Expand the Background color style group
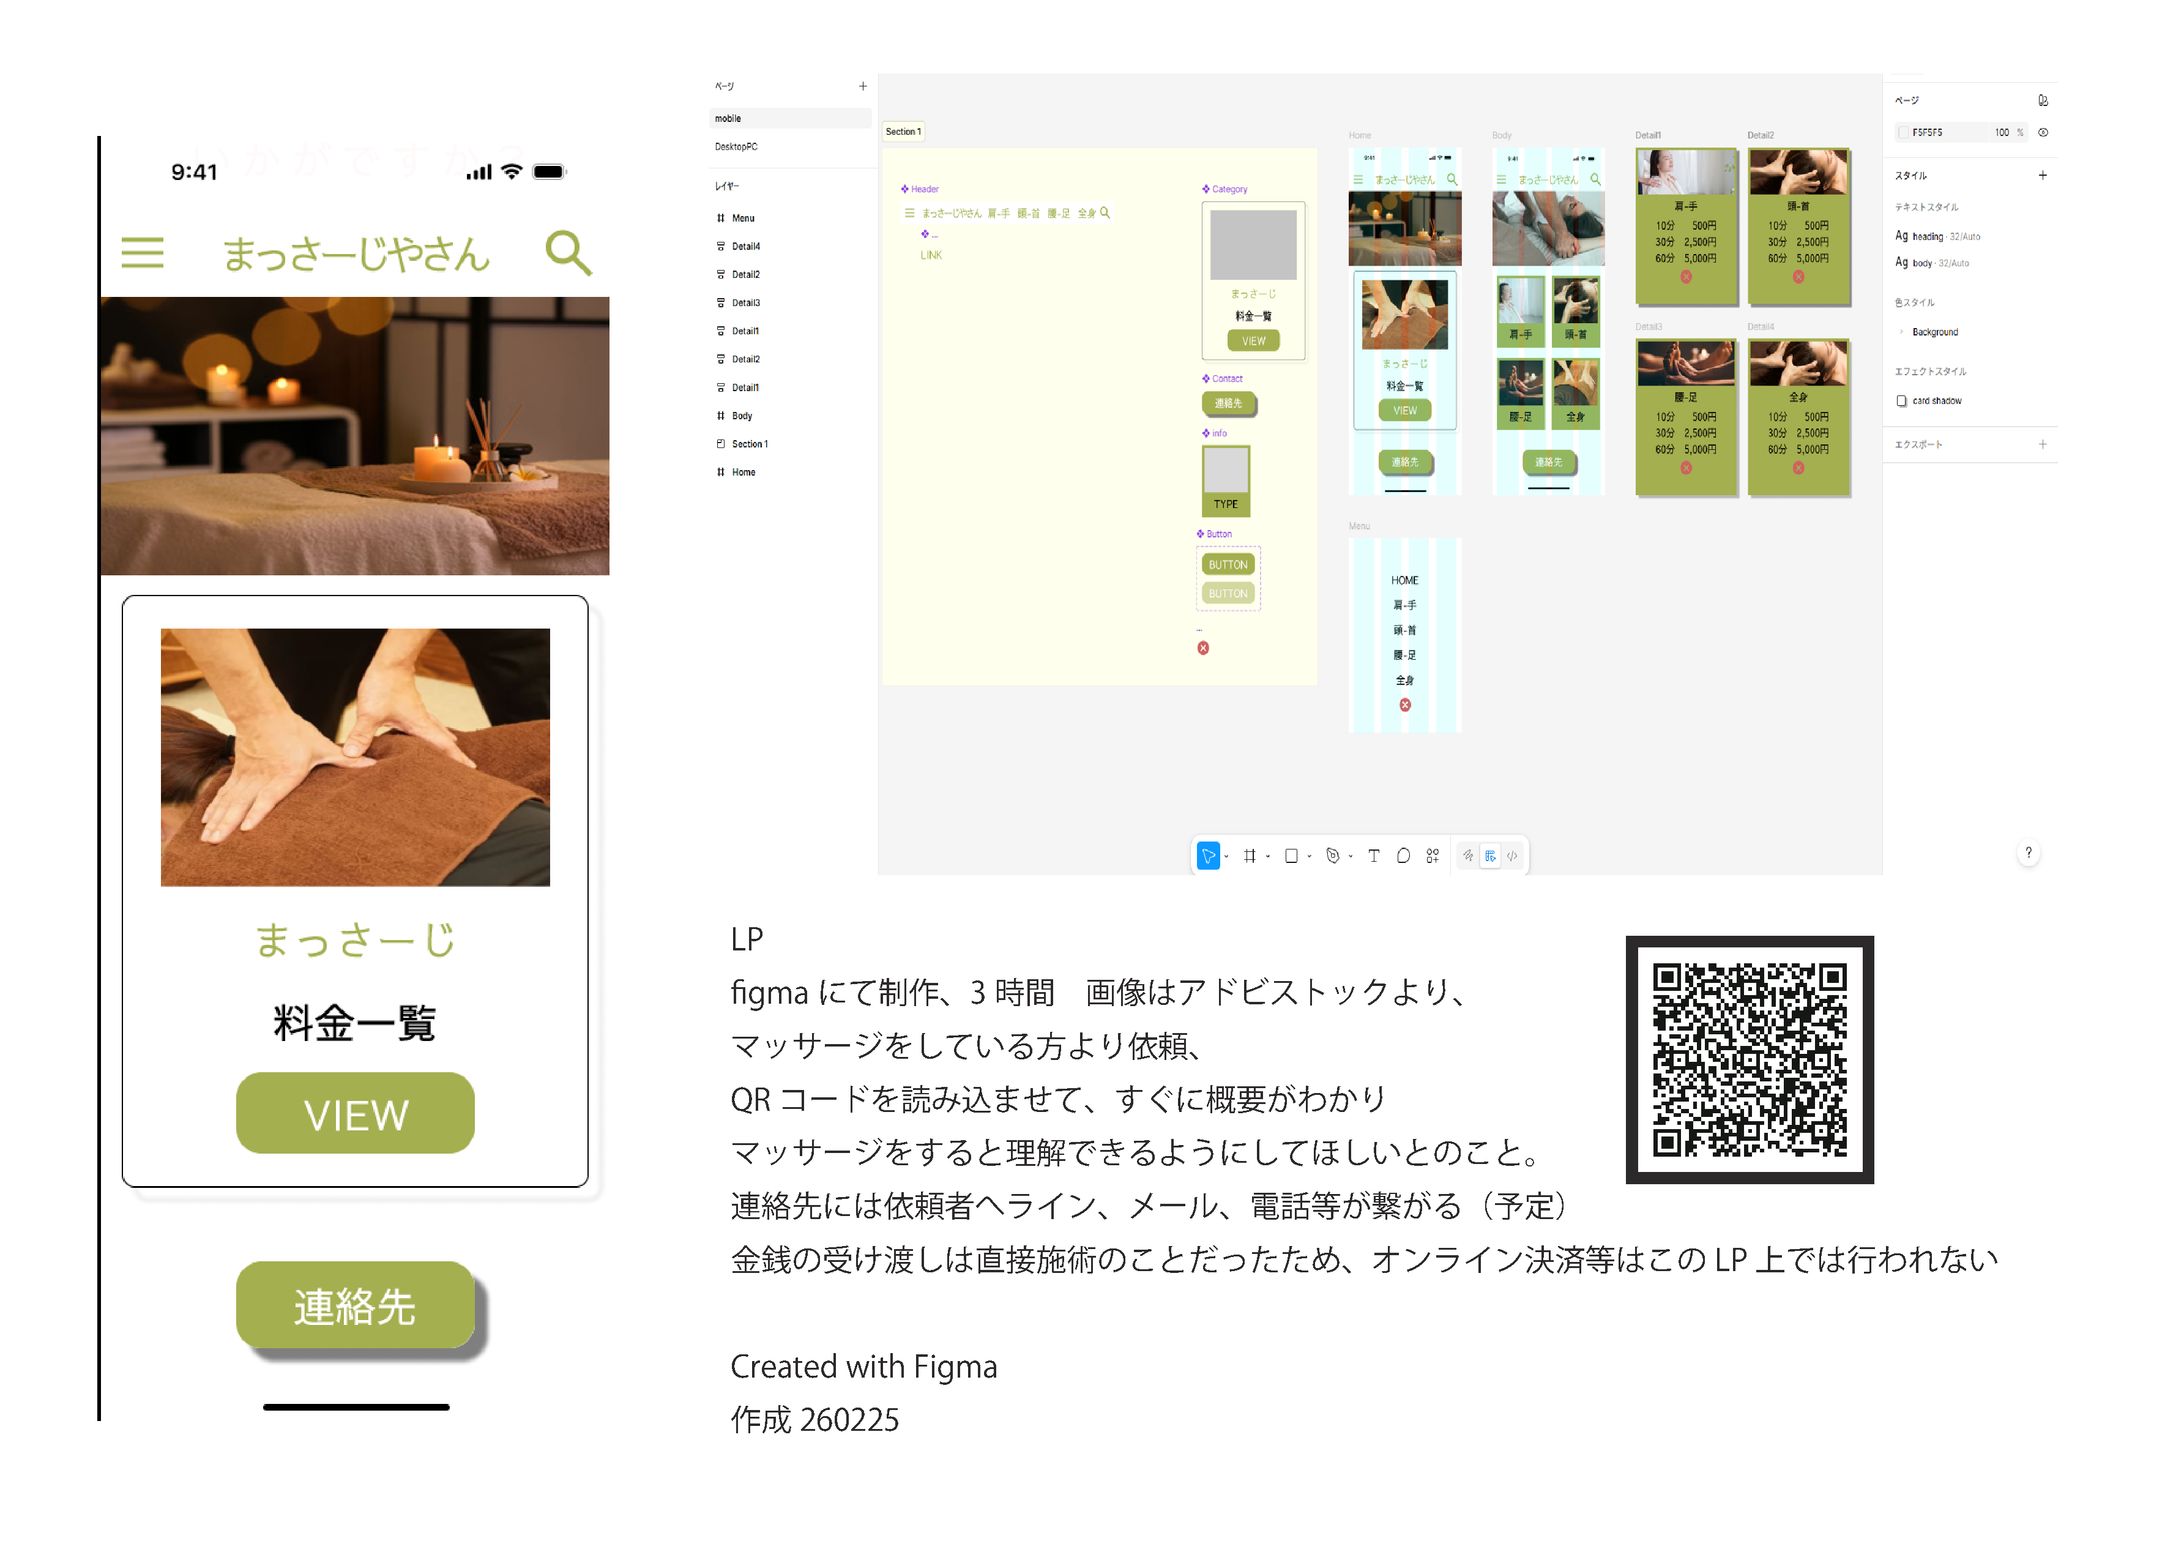This screenshot has height=1557, width=2184. point(1901,332)
